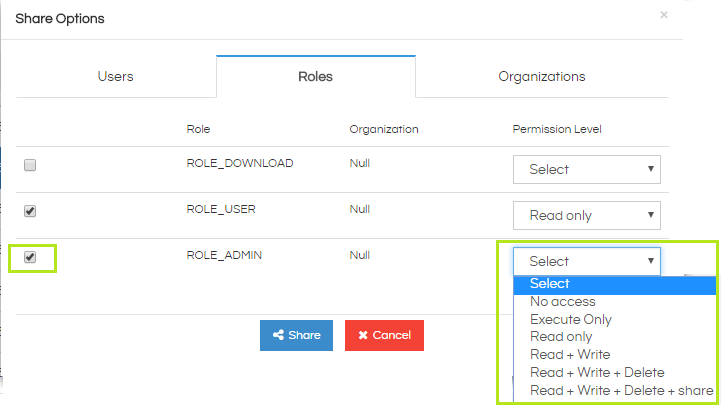
Task: Click the blue Share button
Action: [x=296, y=335]
